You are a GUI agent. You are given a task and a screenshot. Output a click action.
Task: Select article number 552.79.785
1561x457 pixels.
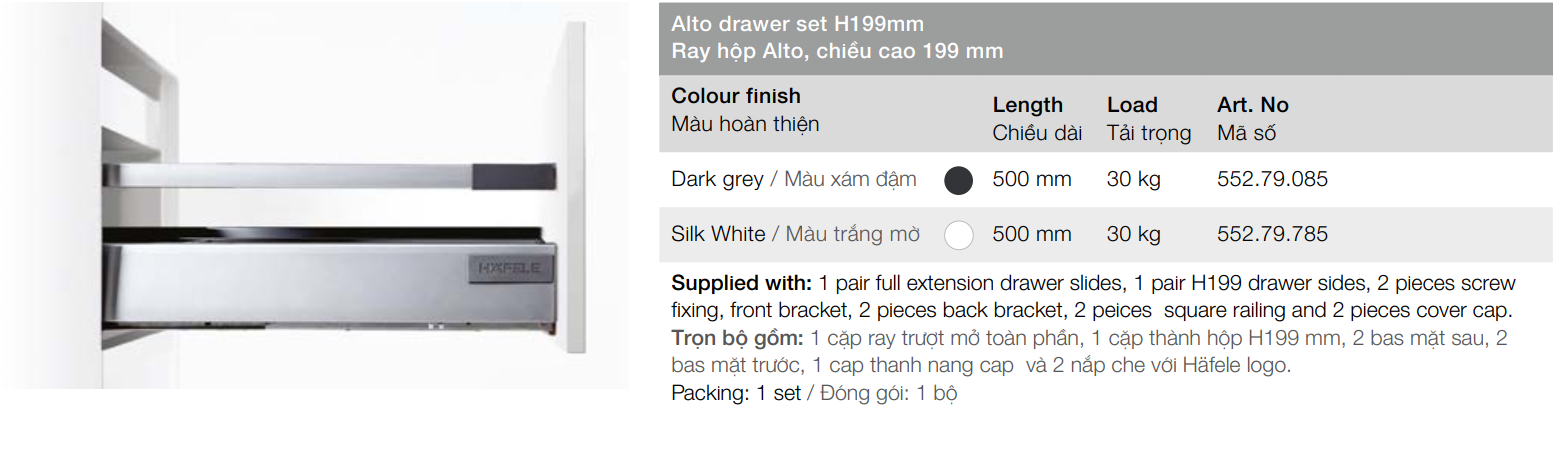(x=1272, y=234)
